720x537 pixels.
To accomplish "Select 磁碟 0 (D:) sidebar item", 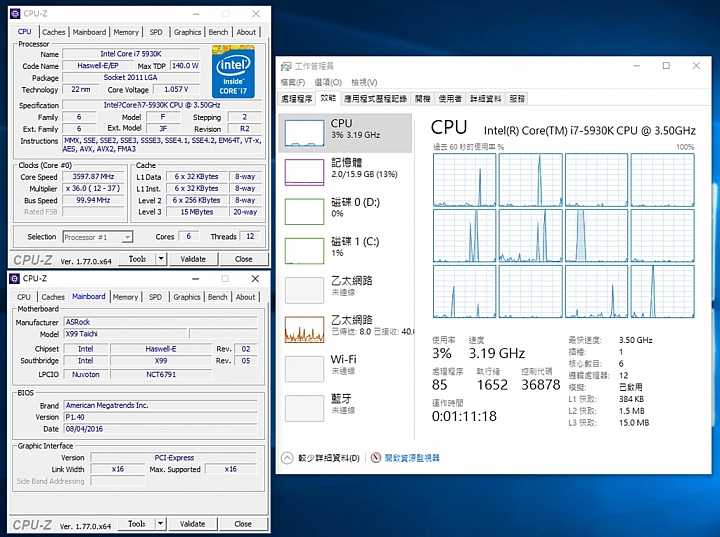I will [345, 211].
